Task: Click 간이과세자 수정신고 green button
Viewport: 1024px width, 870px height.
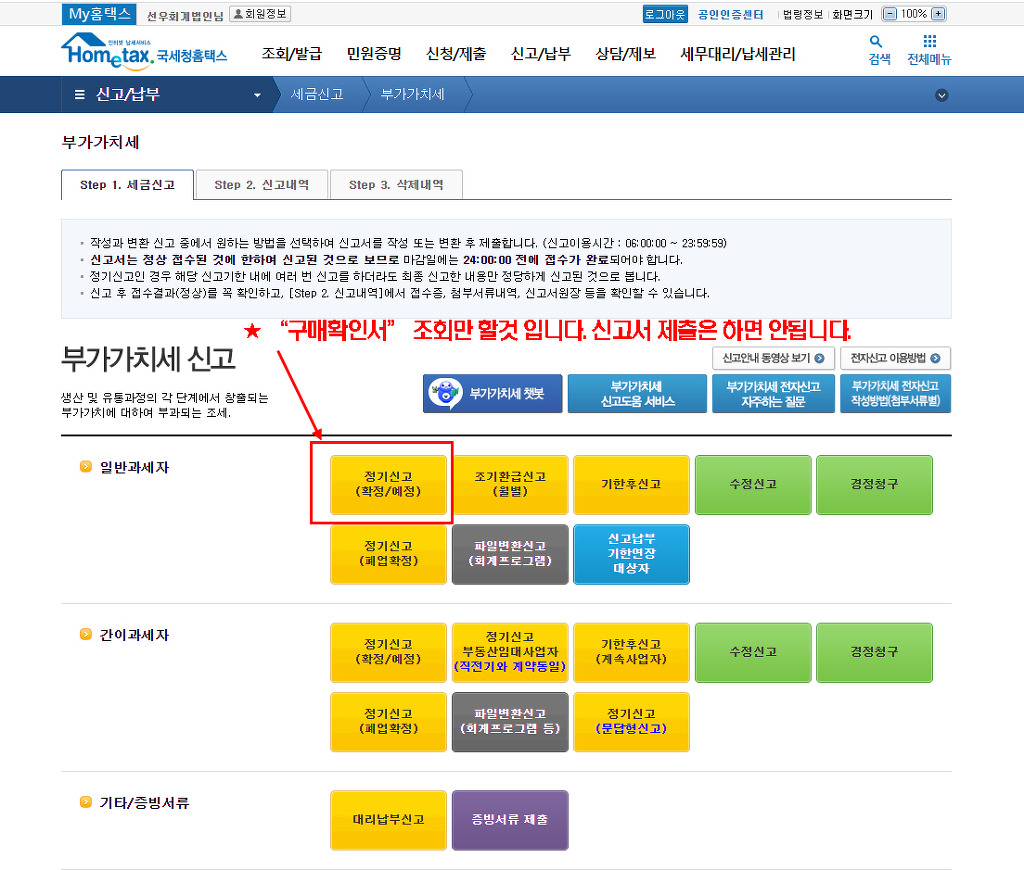Action: [753, 652]
